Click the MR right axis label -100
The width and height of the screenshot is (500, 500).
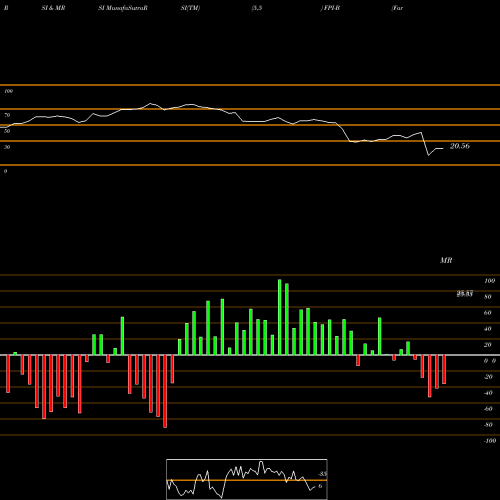490,441
